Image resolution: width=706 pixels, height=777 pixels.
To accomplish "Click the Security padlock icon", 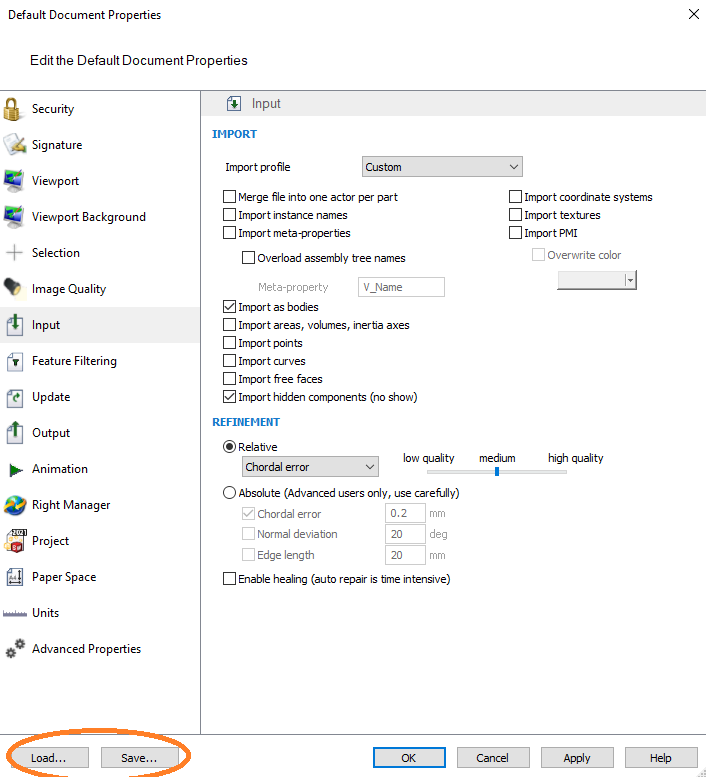I will [14, 109].
